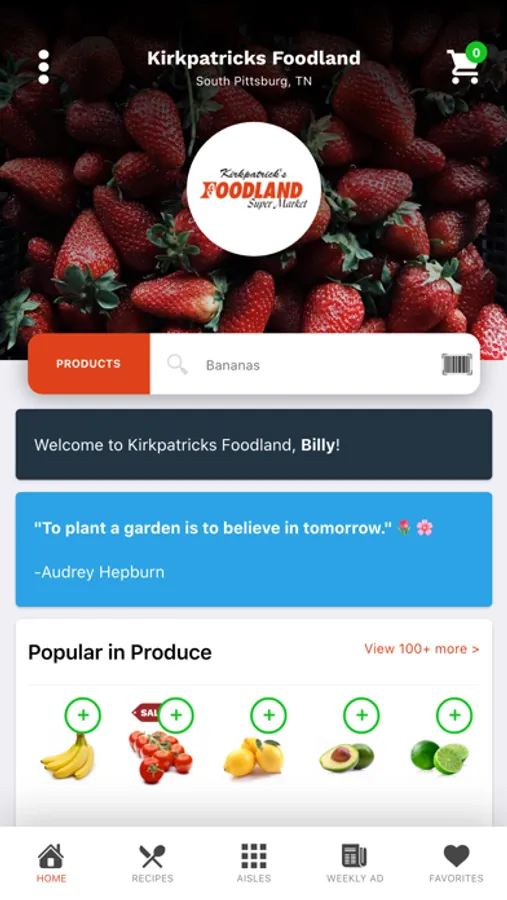The height and width of the screenshot is (900, 507).
Task: Select the PRODUCTS search category button
Action: 88,364
